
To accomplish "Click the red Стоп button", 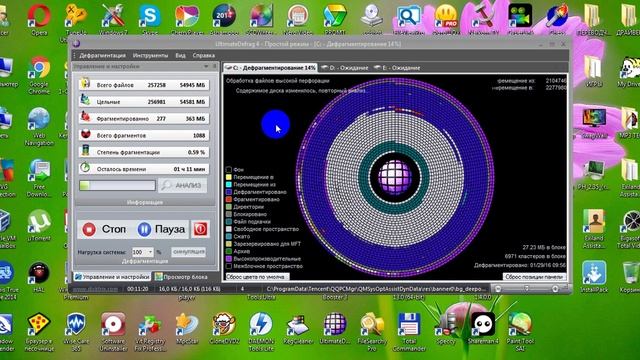I will (104, 229).
